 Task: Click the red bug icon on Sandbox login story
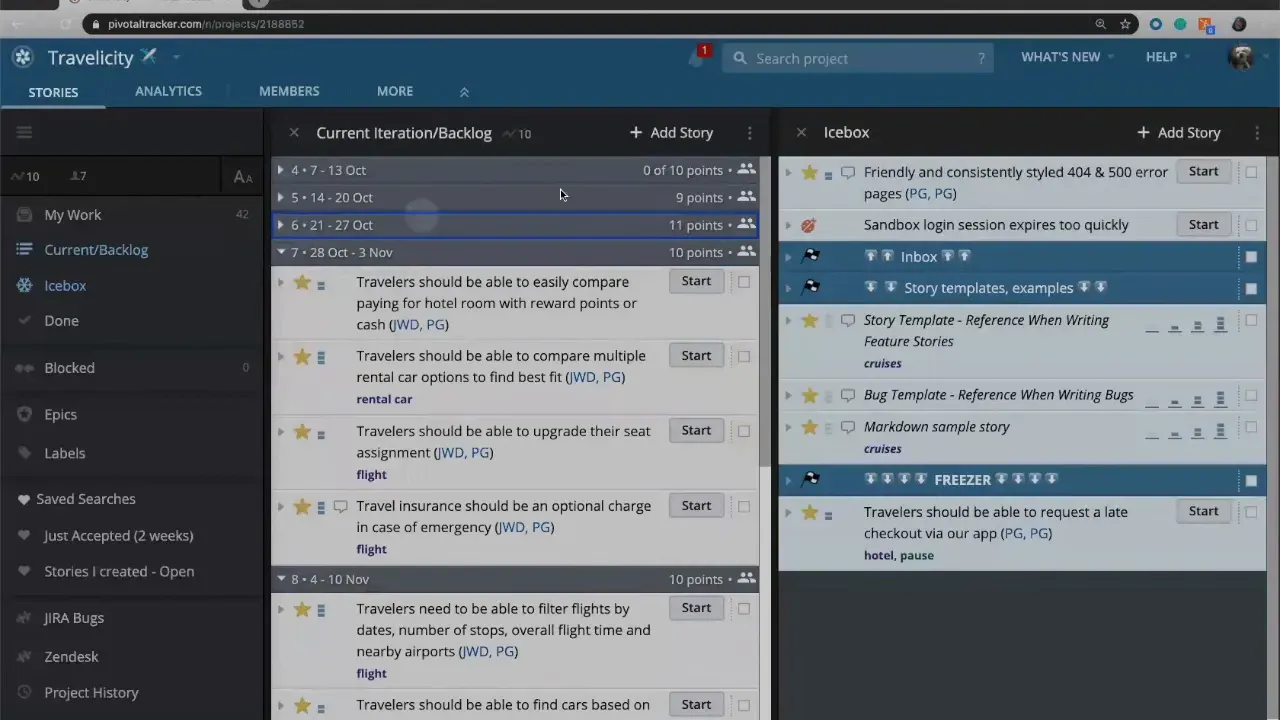click(x=808, y=225)
